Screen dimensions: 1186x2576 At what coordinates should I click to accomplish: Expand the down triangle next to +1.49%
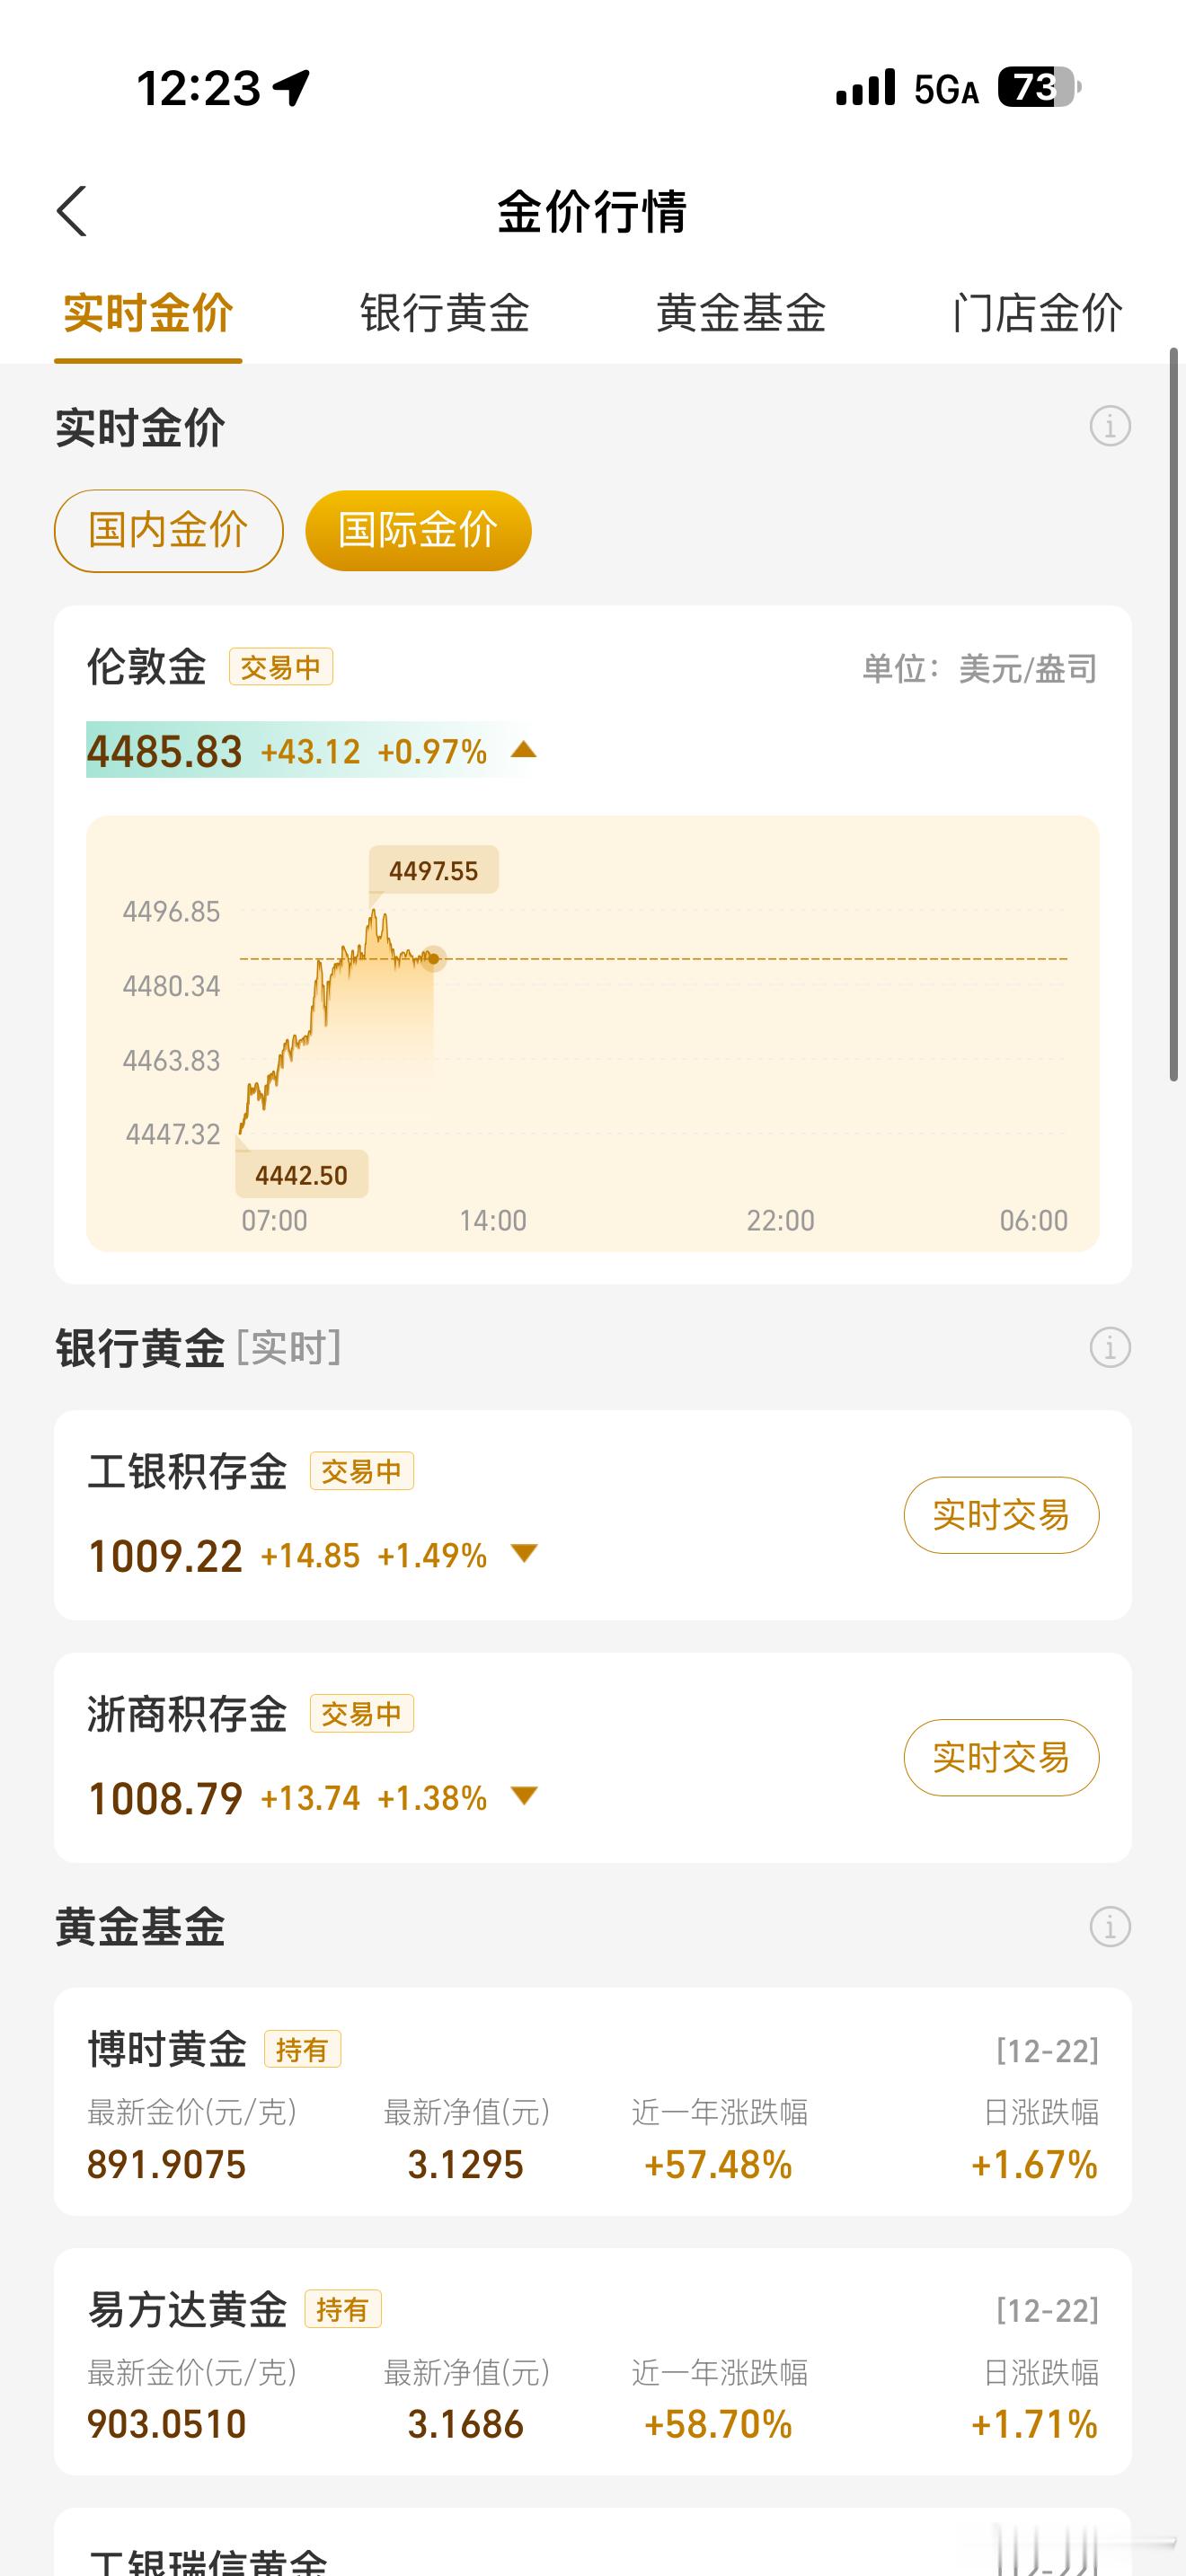coord(524,1553)
